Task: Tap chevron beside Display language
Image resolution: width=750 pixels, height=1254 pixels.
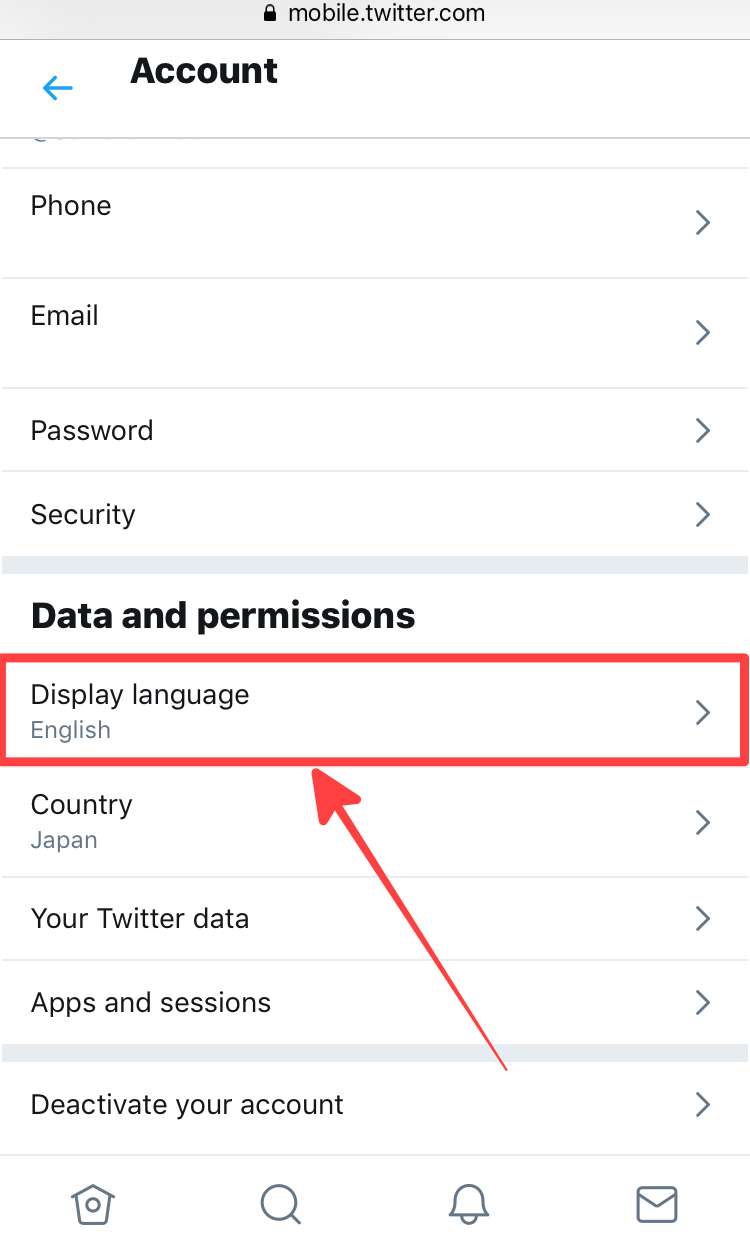Action: pos(703,712)
